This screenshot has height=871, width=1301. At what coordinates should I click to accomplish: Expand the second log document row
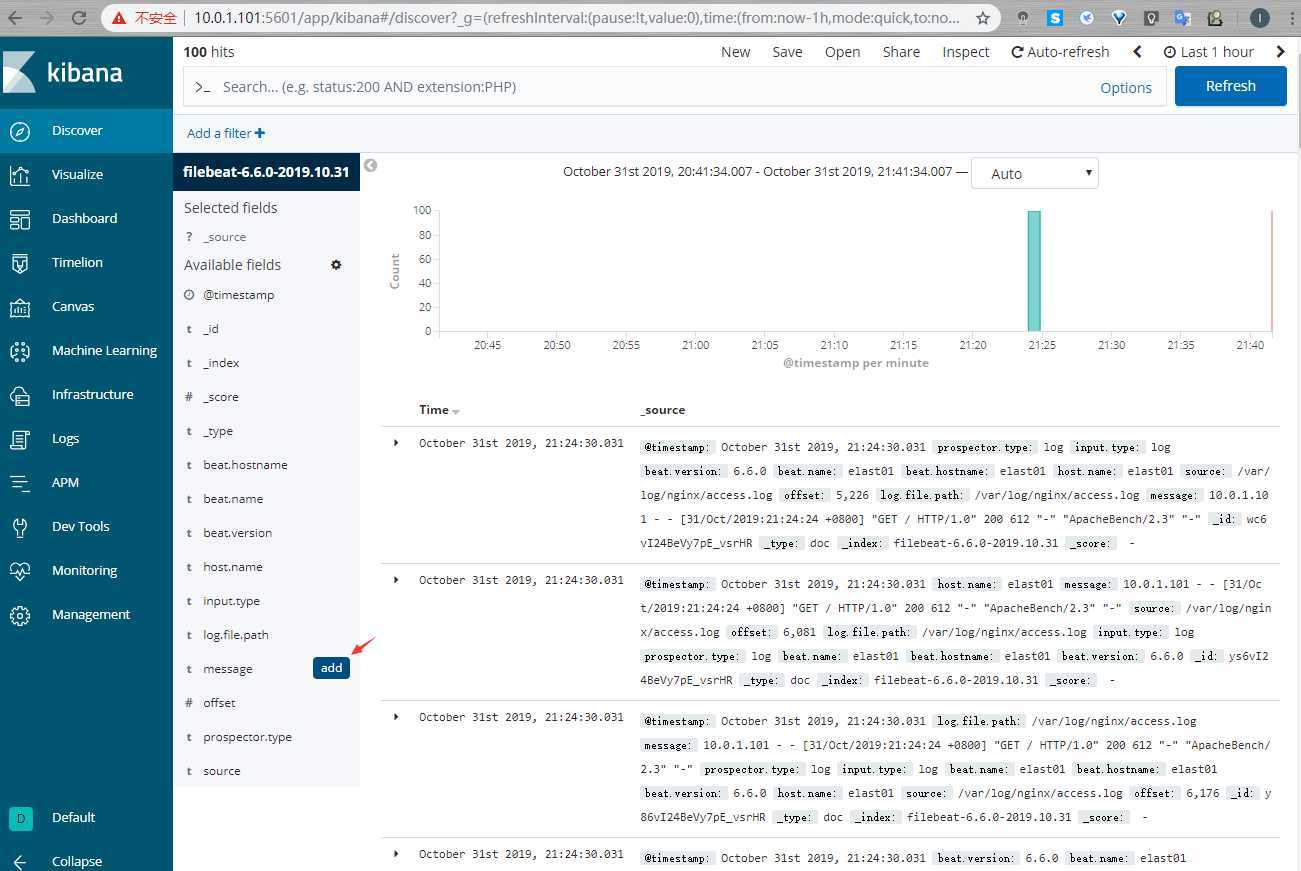(x=396, y=580)
